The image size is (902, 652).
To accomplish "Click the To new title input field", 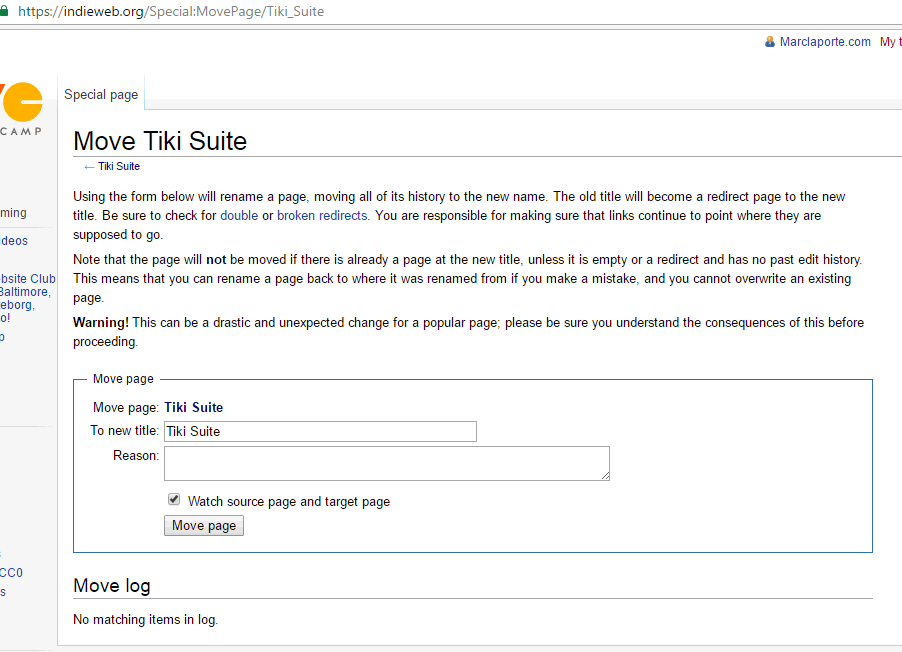I will click(x=320, y=432).
